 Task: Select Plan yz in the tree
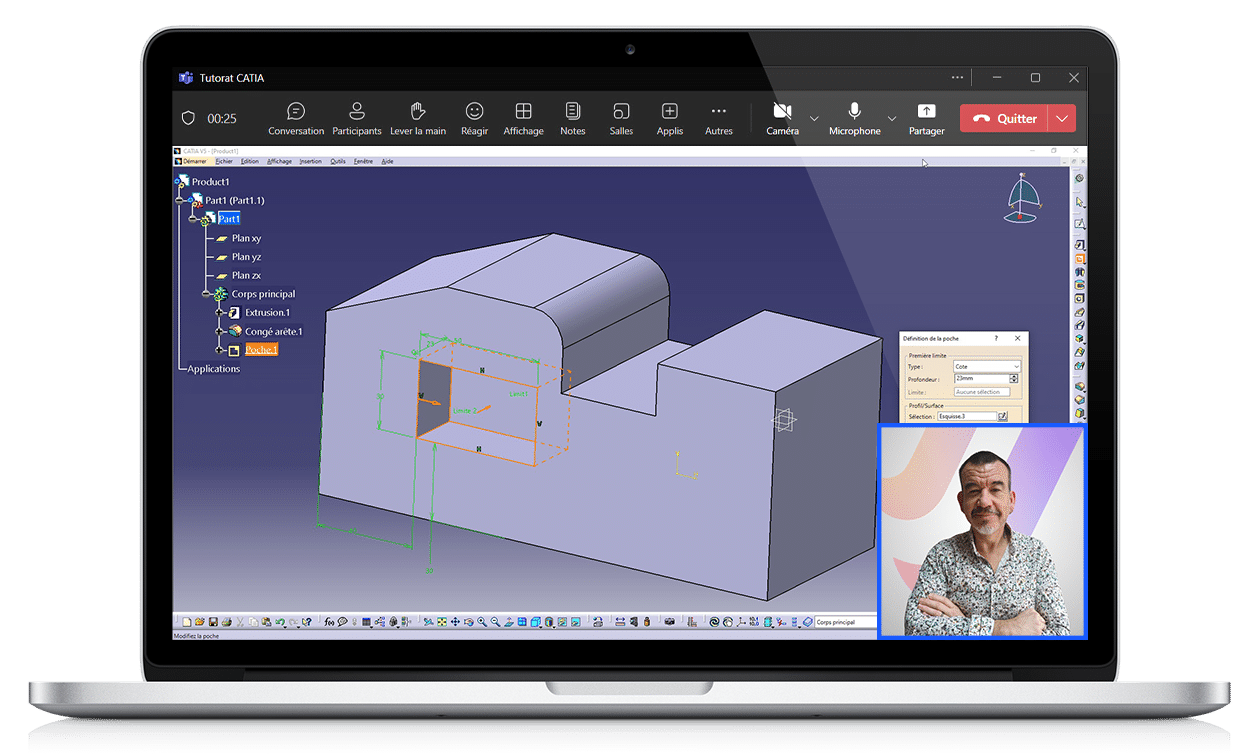click(246, 257)
